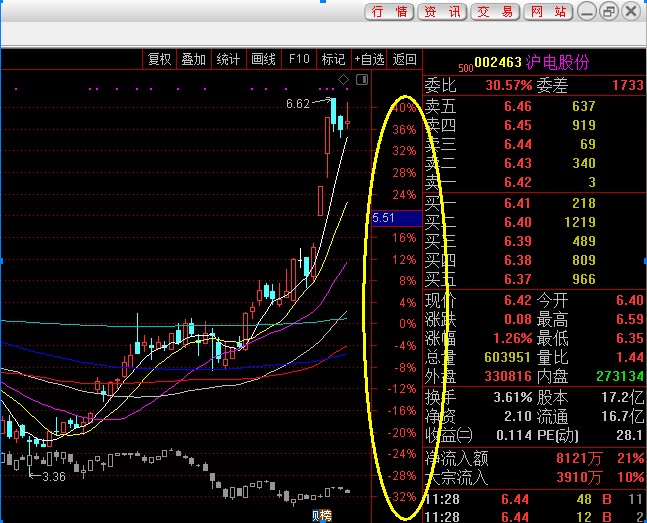
Task: Open 统计 statistics tool
Action: [228, 59]
